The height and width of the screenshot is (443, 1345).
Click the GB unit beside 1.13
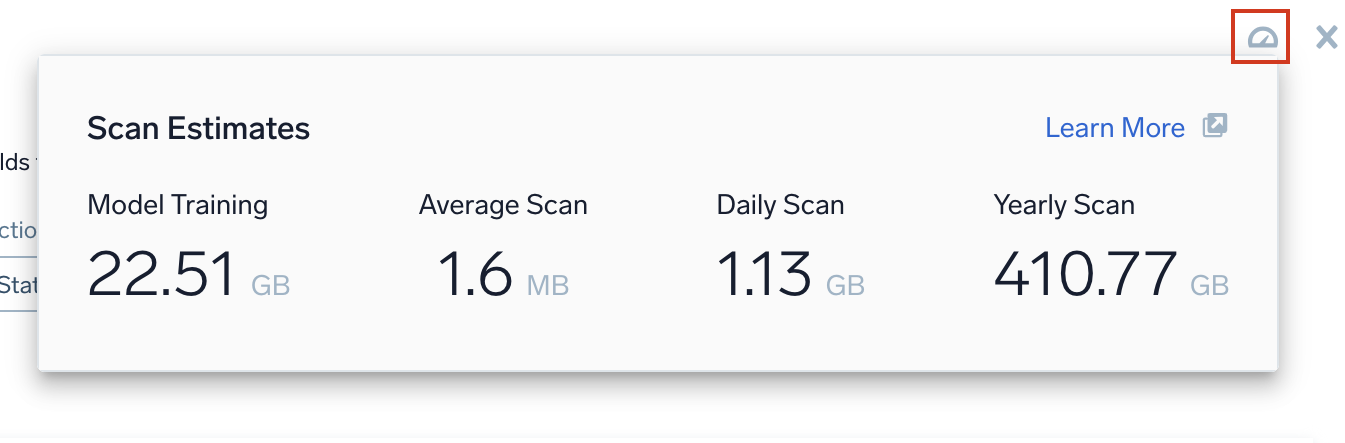coord(845,285)
